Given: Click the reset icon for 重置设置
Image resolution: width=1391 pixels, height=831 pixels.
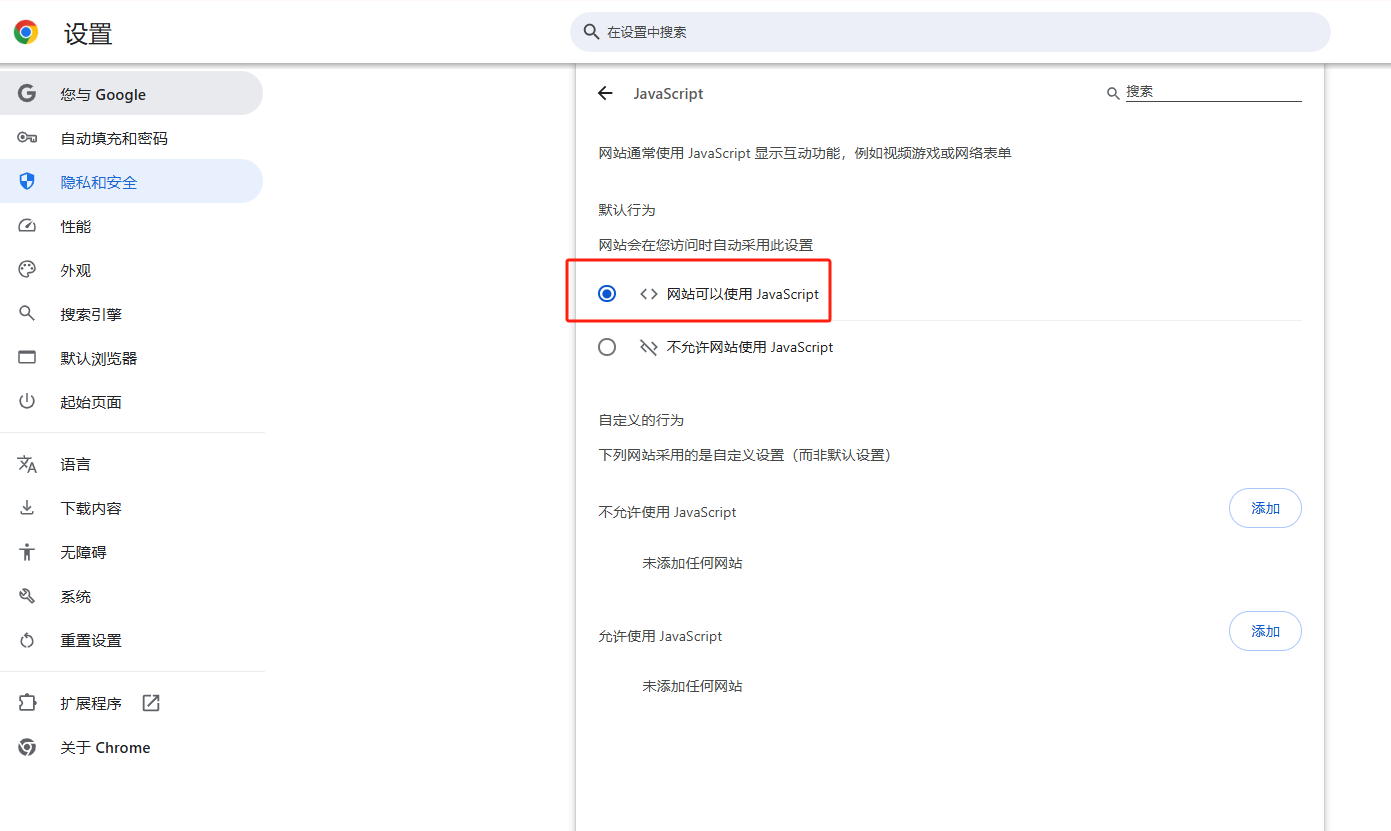Looking at the screenshot, I should (x=27, y=640).
